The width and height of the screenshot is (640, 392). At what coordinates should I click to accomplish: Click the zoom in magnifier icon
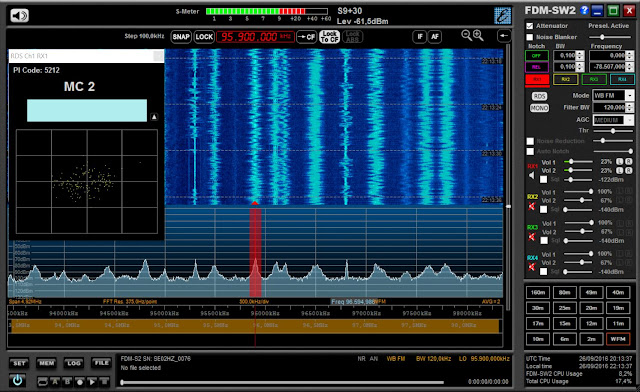point(478,36)
